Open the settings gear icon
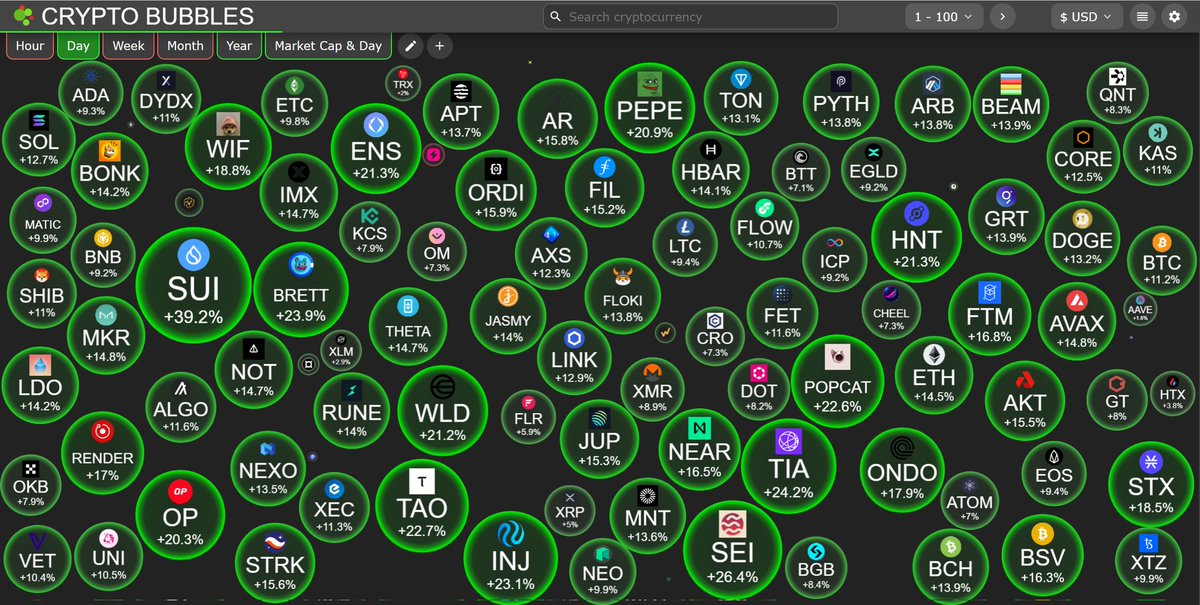Viewport: 1200px width, 605px height. tap(1174, 17)
